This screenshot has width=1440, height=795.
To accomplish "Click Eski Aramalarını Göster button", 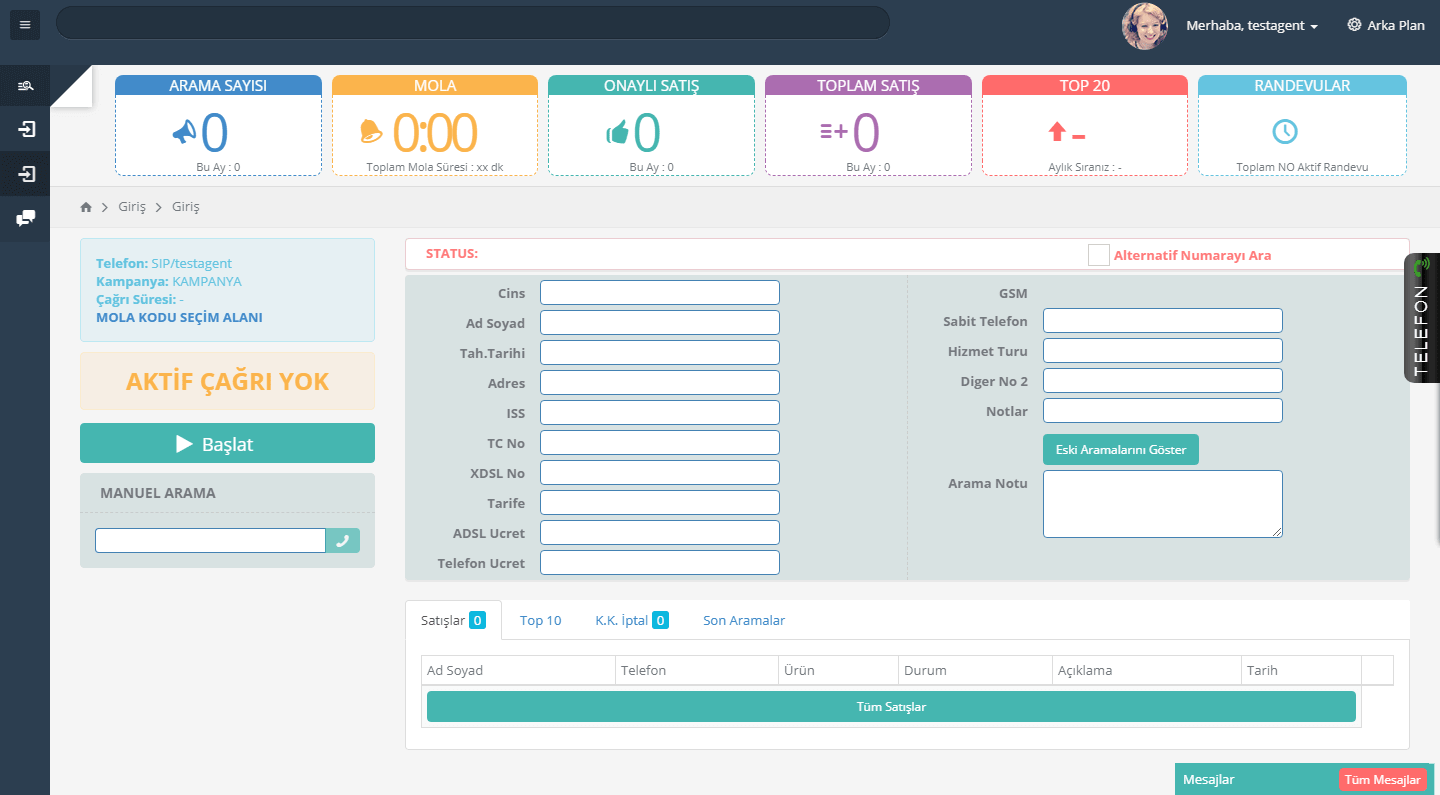I will [1120, 450].
